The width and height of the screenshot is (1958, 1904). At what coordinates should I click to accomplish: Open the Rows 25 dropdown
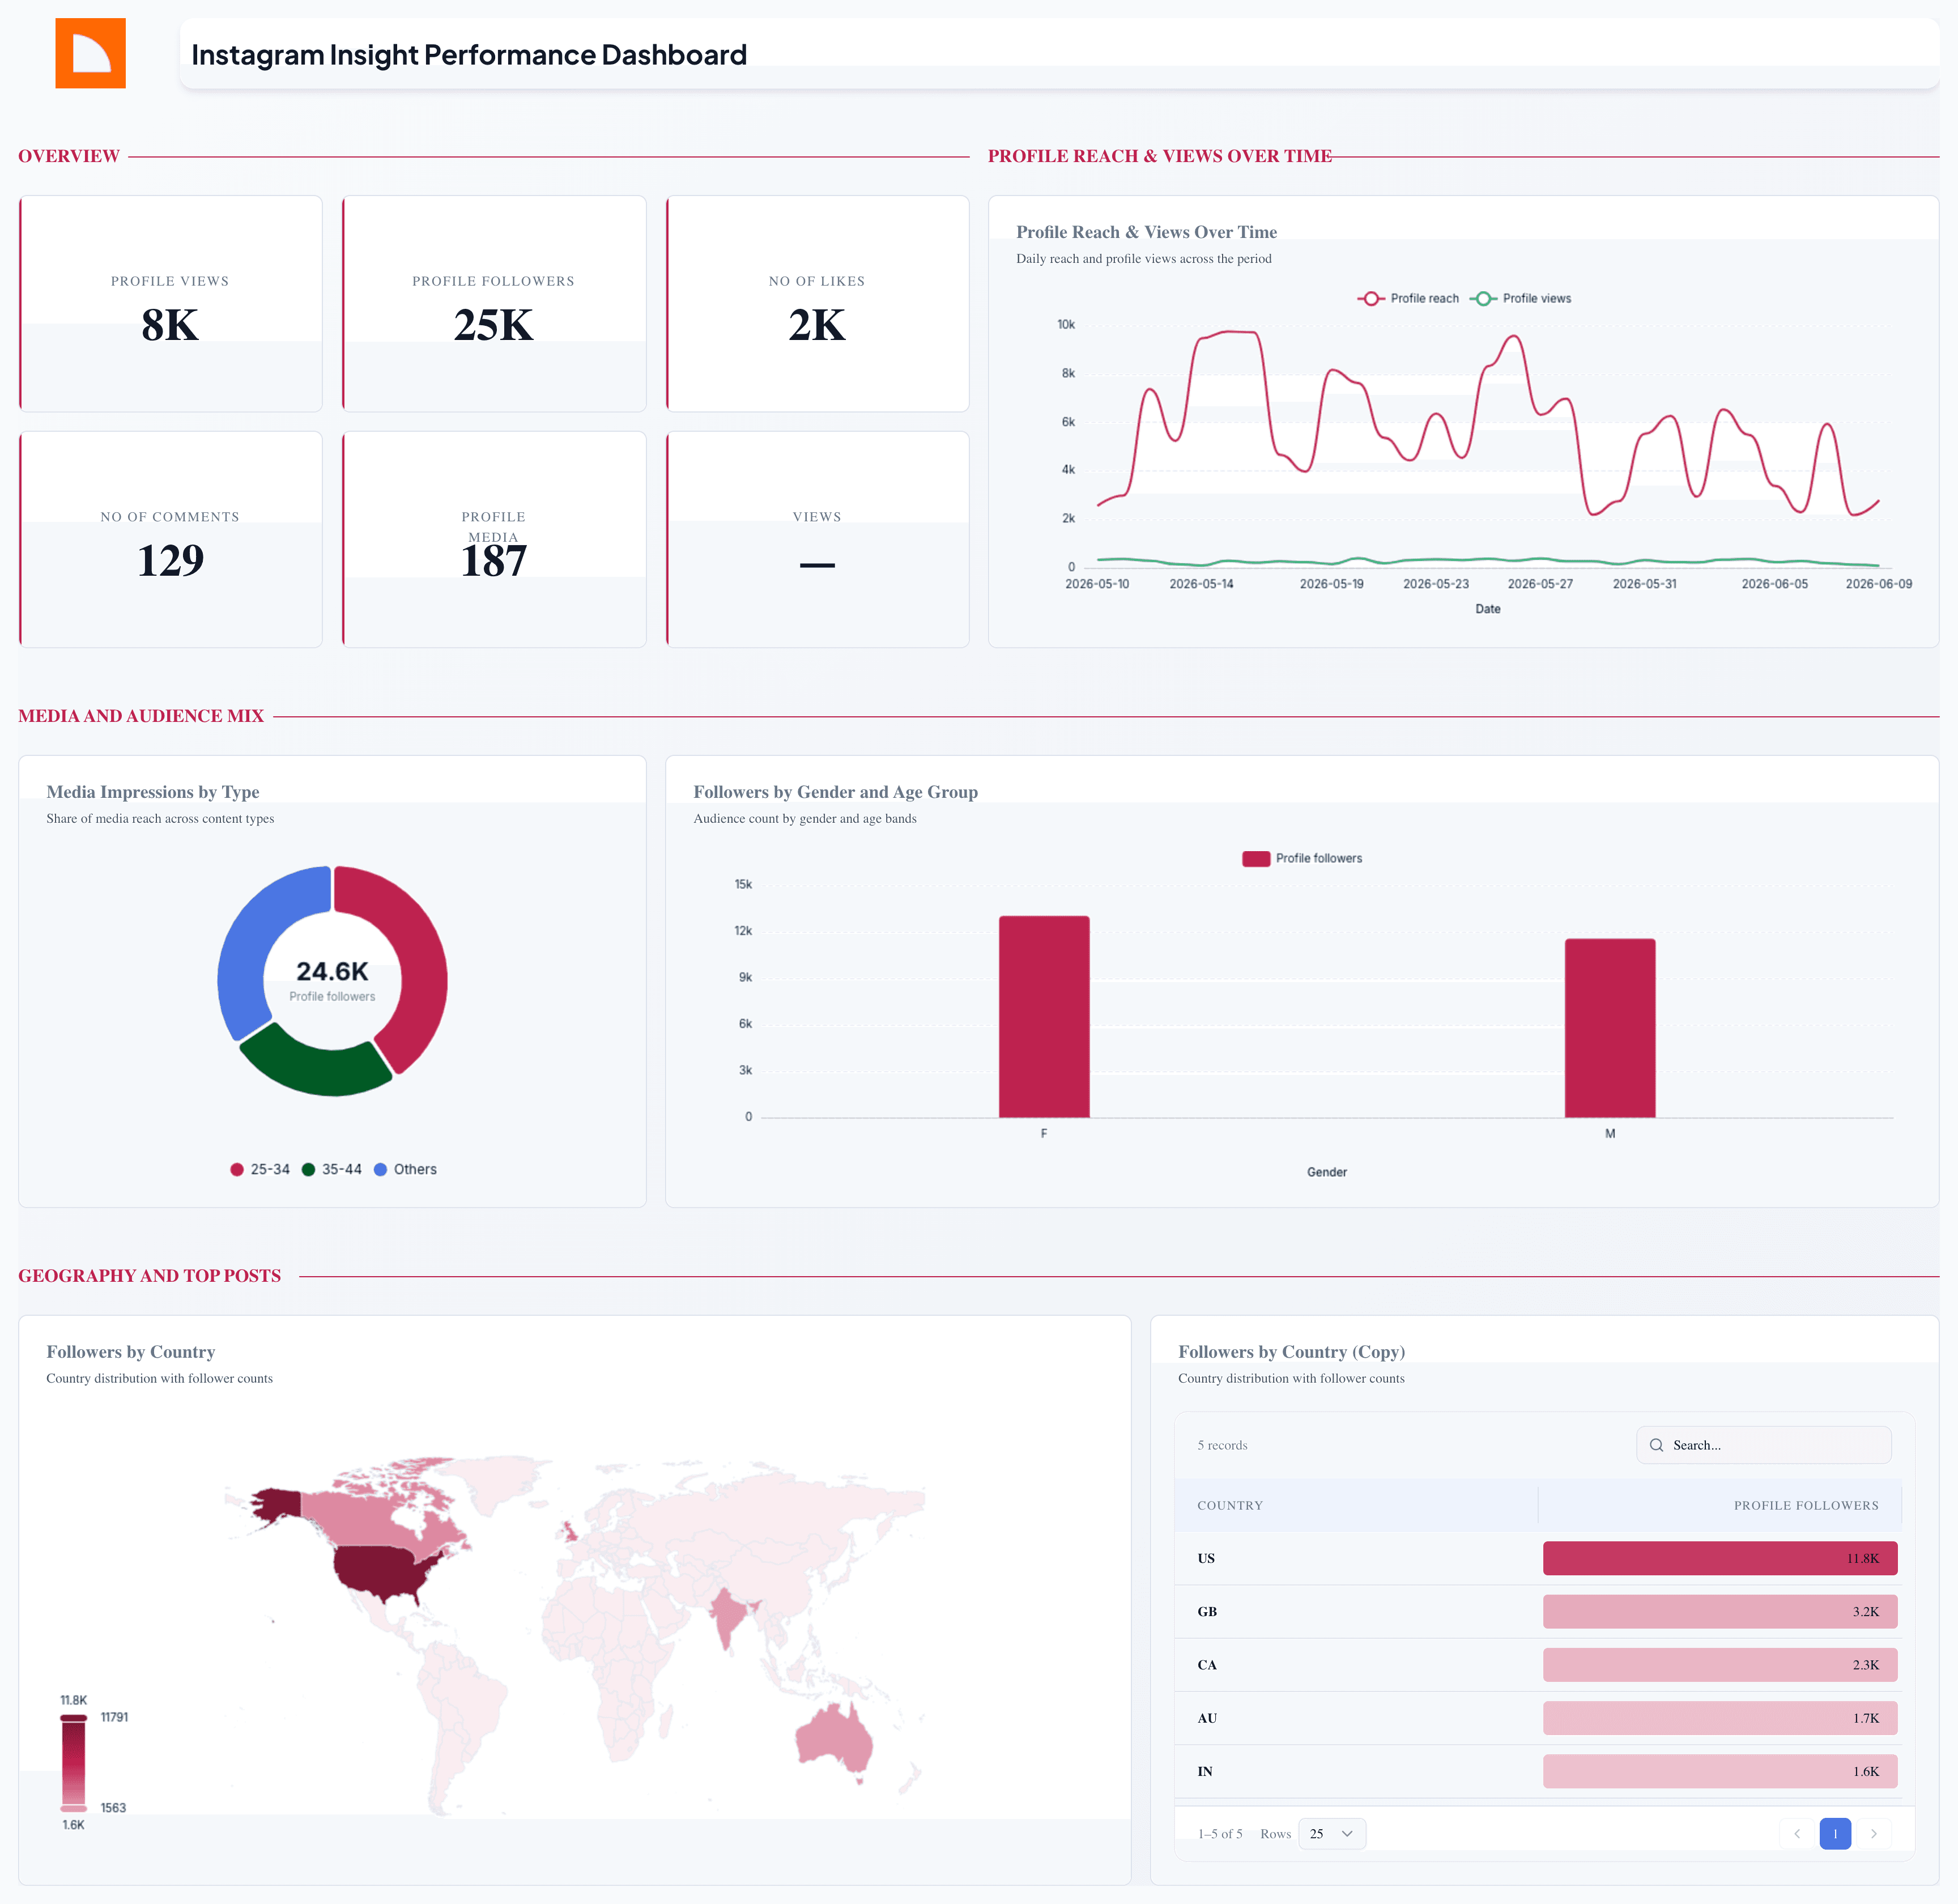click(x=1332, y=1833)
